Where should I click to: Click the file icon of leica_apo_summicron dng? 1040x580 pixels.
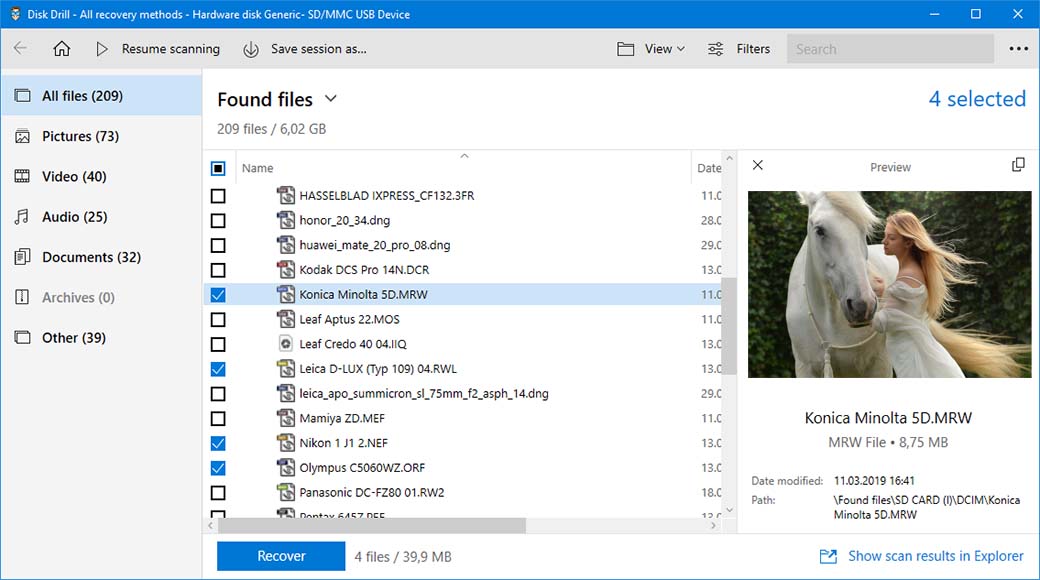[286, 394]
